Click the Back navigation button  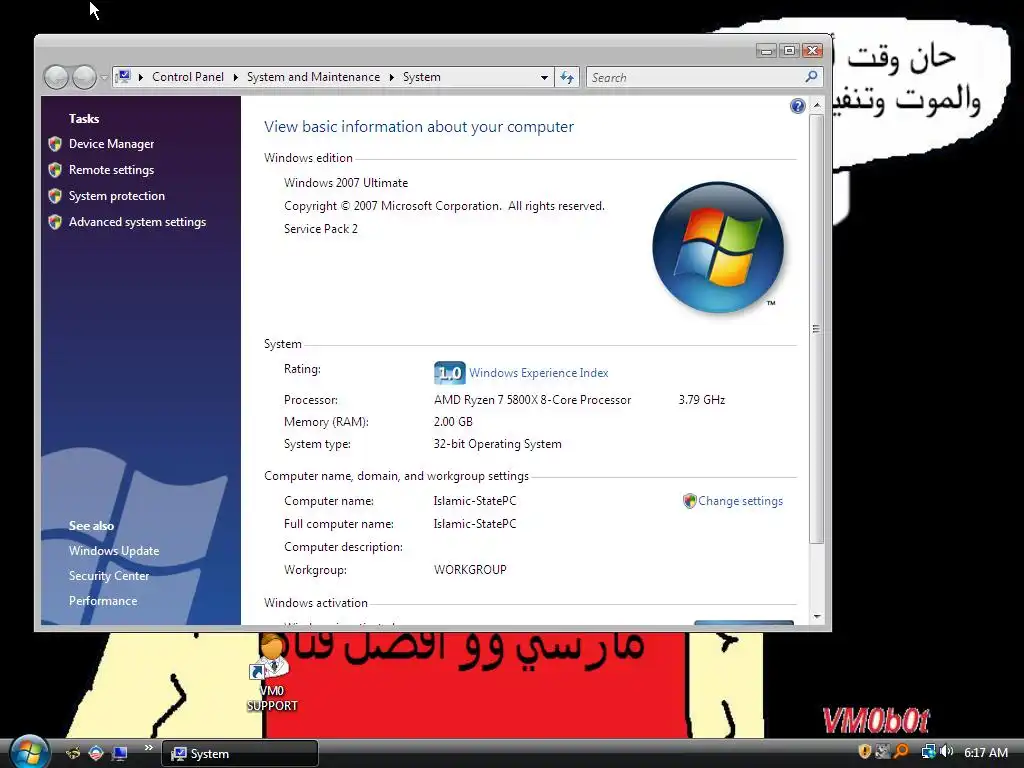(56, 77)
